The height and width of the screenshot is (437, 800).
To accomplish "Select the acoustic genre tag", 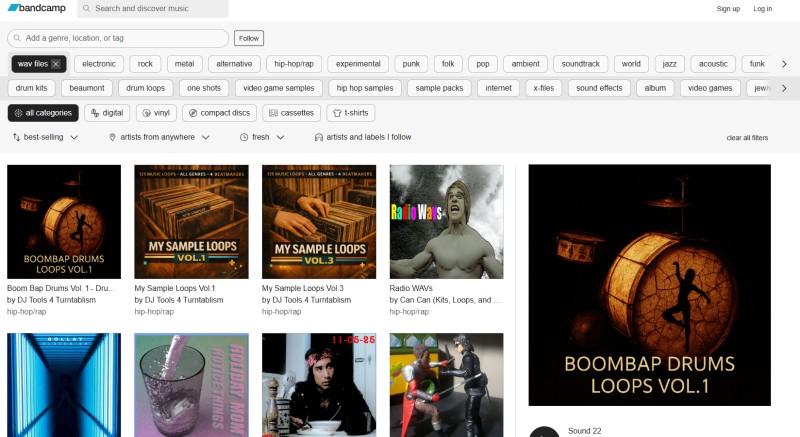I will coord(713,64).
